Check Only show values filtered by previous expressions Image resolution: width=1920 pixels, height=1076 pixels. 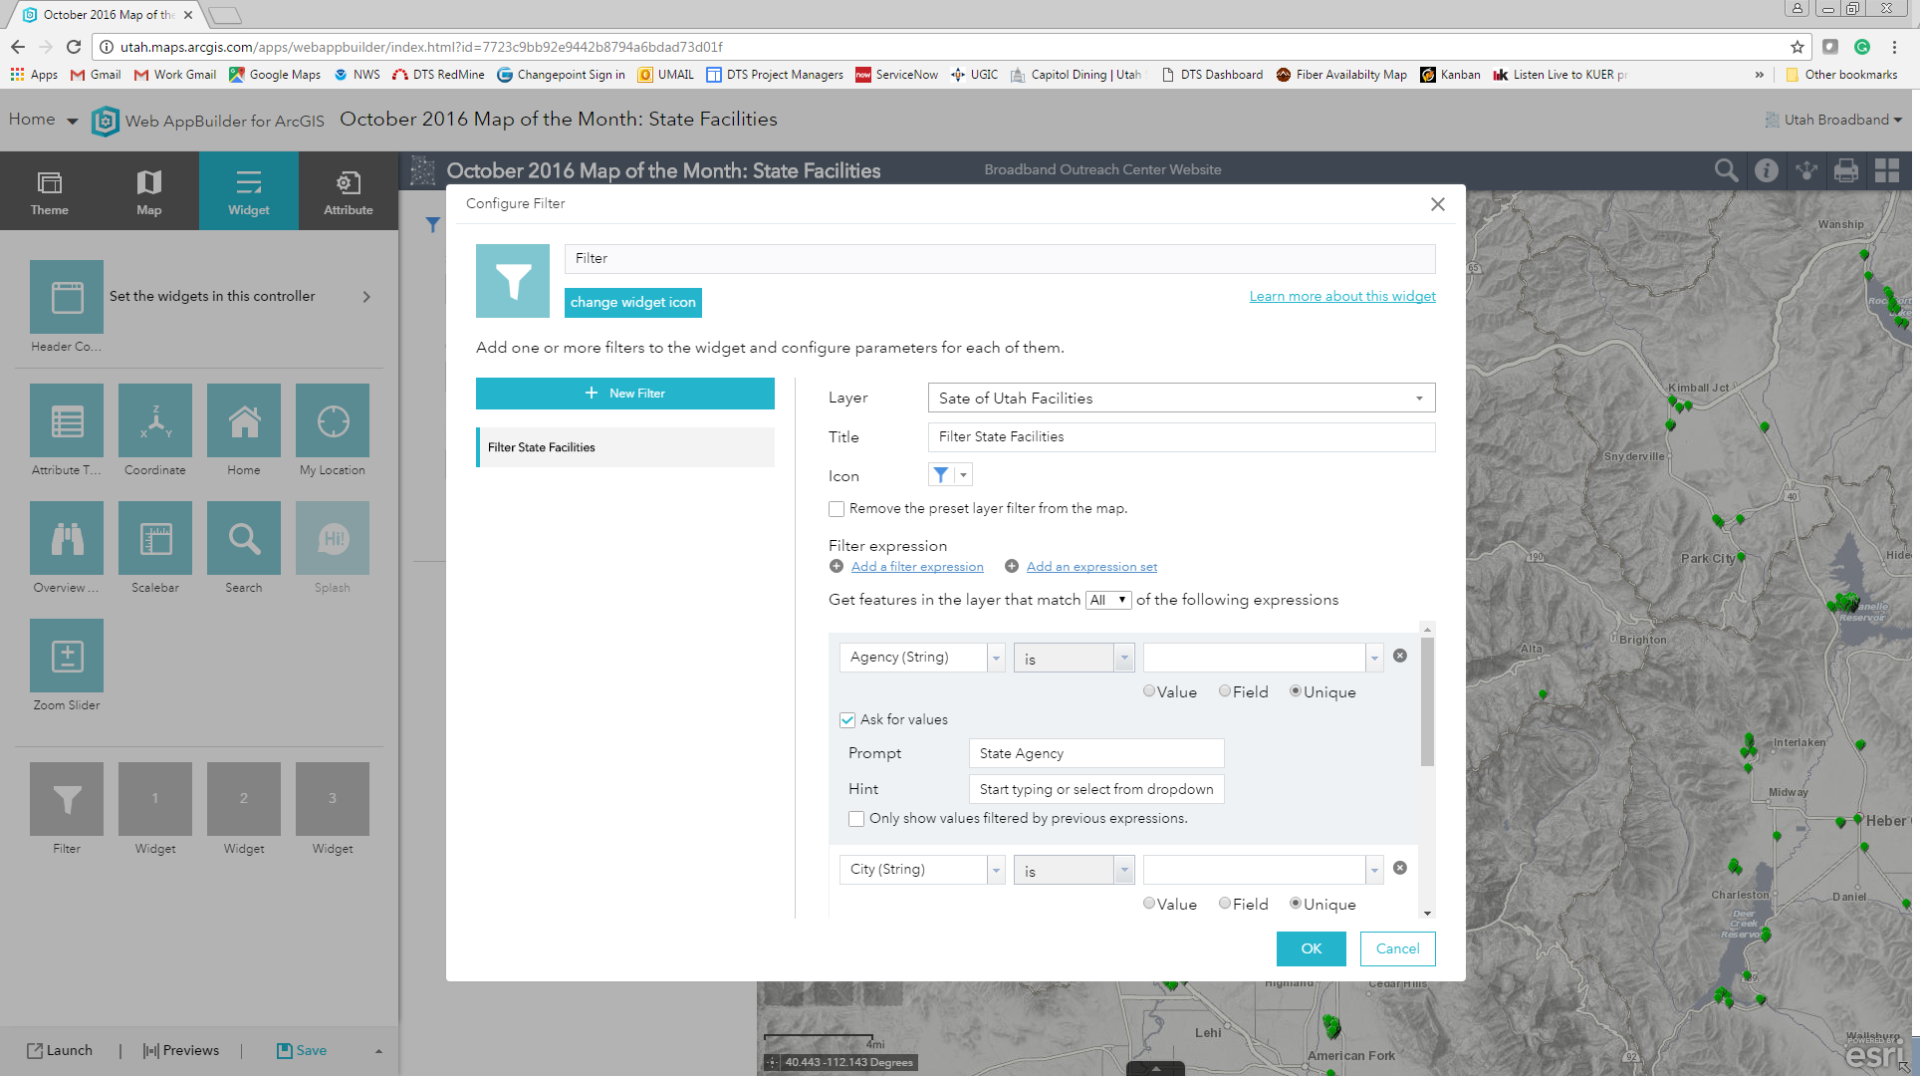tap(857, 819)
